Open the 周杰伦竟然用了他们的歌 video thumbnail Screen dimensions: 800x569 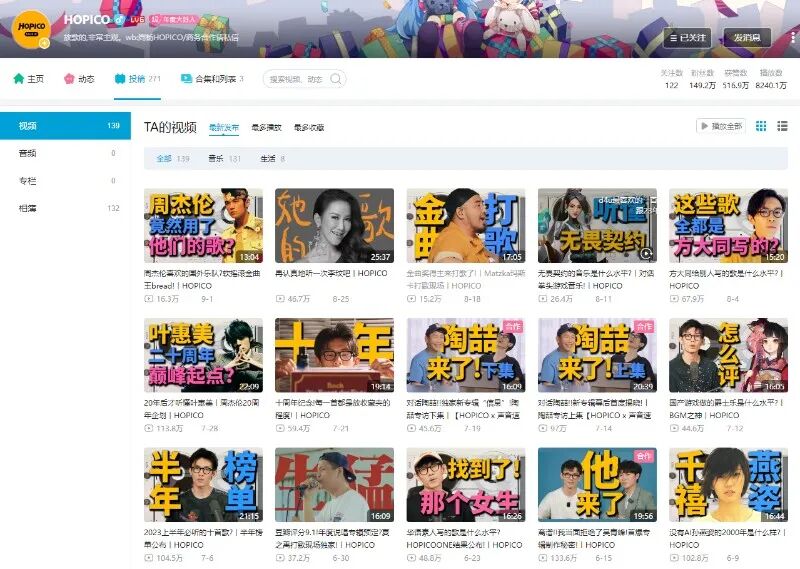[x=203, y=226]
